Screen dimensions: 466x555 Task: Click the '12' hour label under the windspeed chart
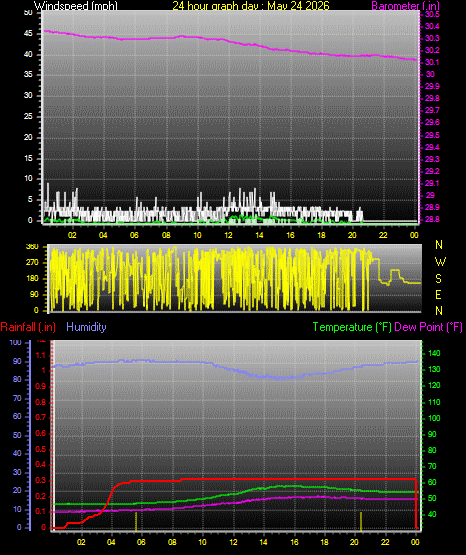point(228,235)
